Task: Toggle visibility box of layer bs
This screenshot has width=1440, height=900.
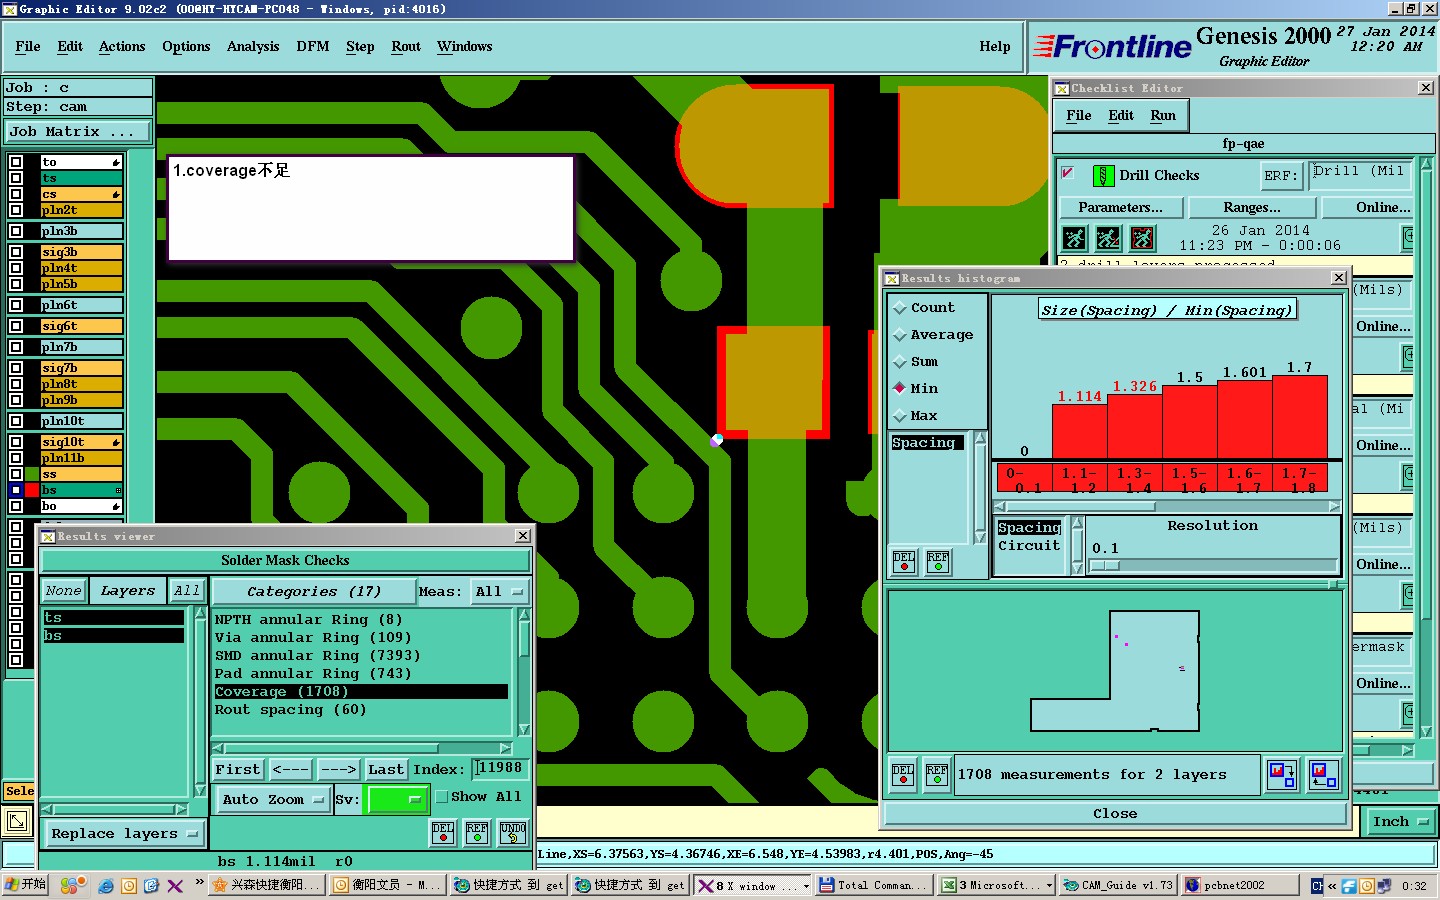Action: [16, 490]
